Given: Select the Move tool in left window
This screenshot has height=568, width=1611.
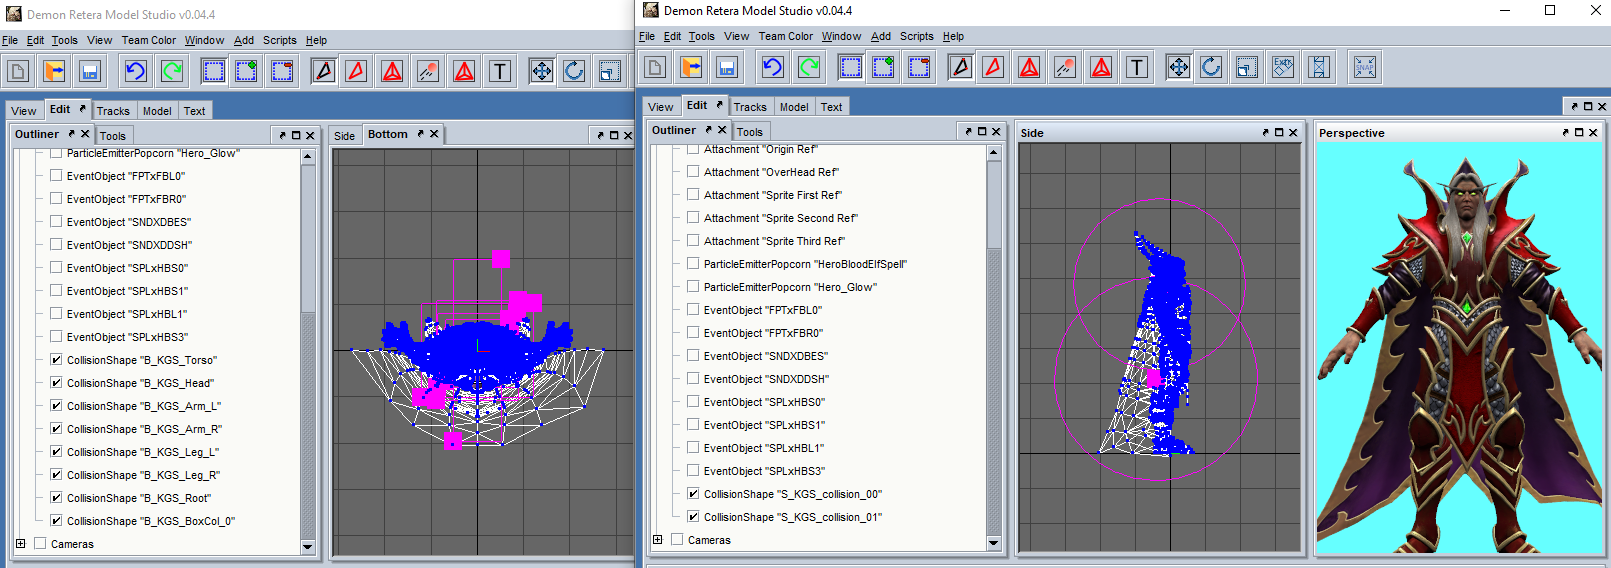Looking at the screenshot, I should point(542,71).
